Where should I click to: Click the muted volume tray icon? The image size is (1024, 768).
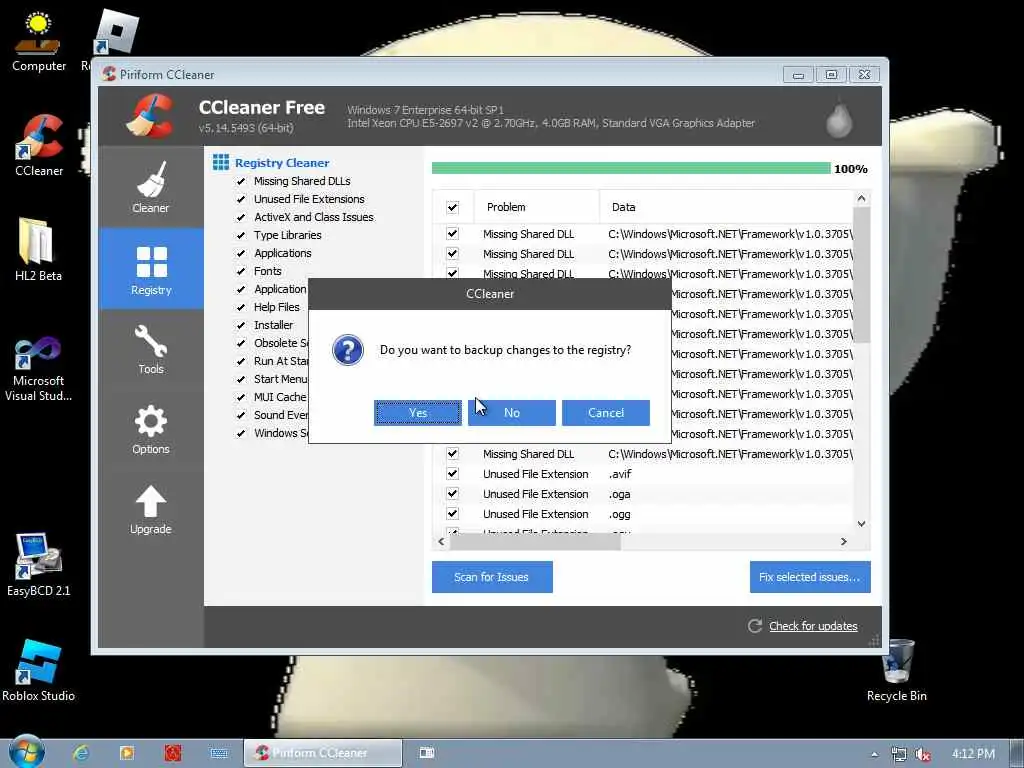coord(923,754)
